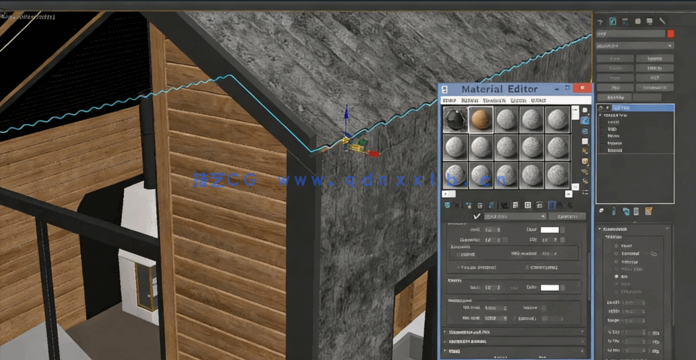Open lower white color swatch in Material Editor
The height and width of the screenshot is (360, 696).
tap(550, 288)
